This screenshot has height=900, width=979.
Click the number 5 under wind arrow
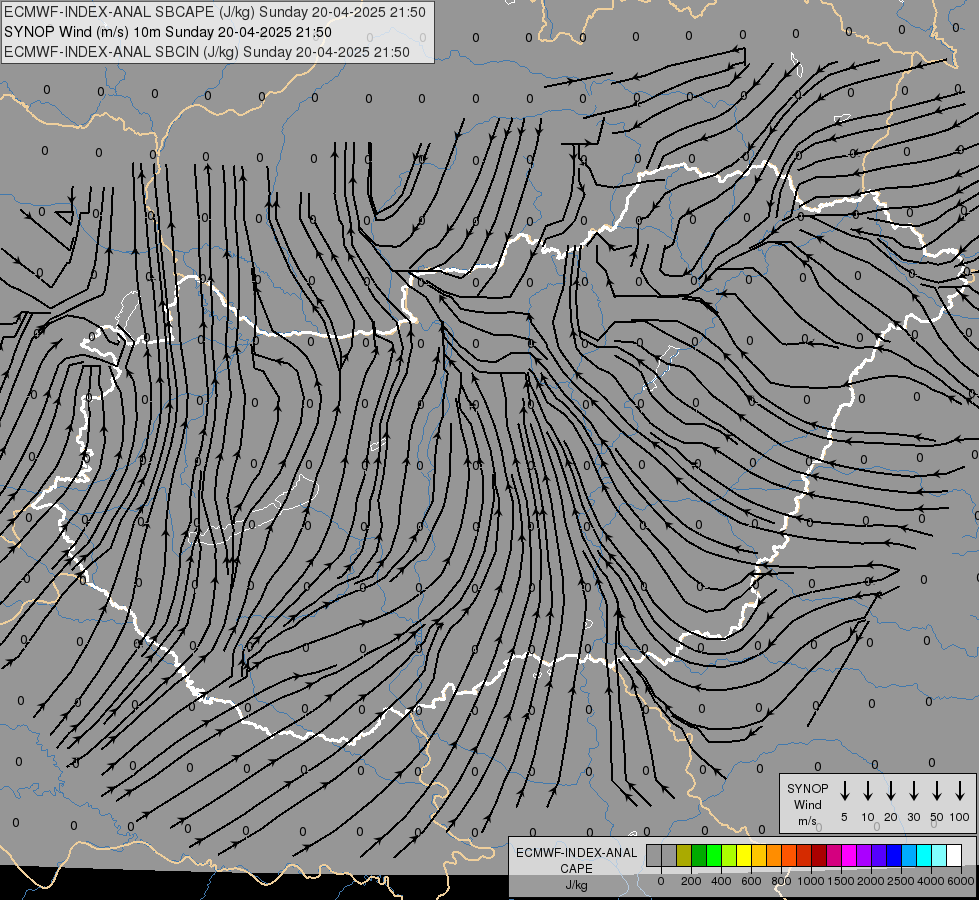click(844, 817)
